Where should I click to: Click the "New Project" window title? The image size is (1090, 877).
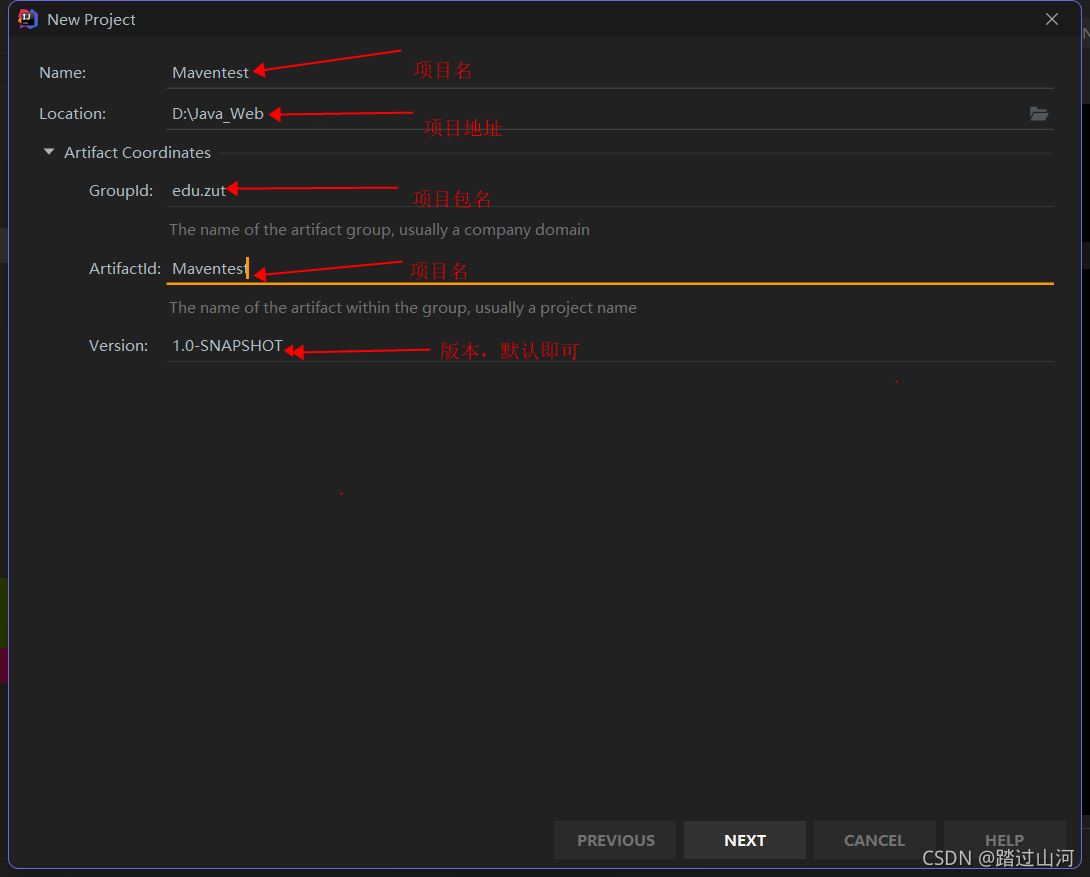(x=91, y=19)
